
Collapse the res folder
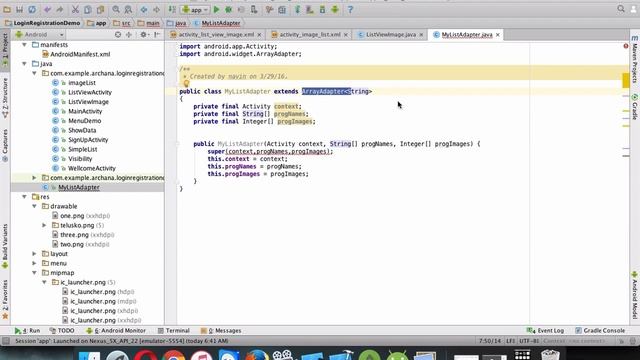(x=24, y=197)
